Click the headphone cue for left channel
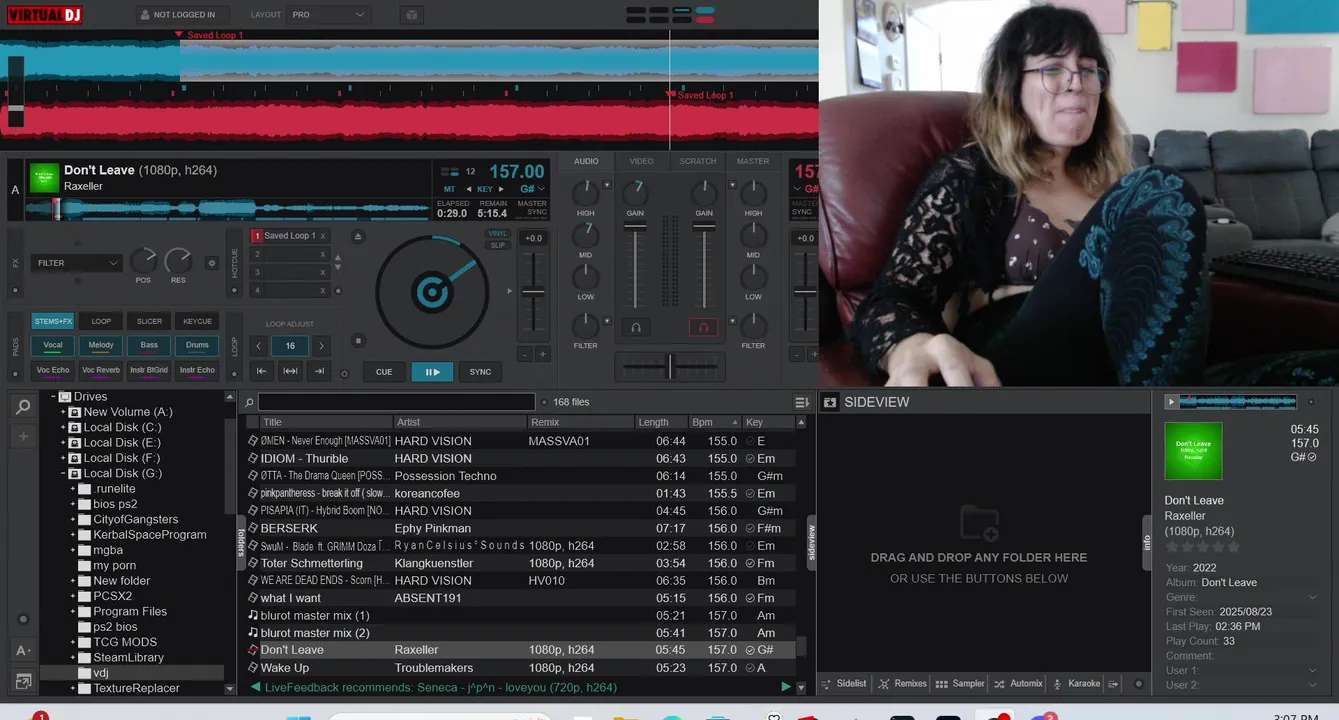 coord(635,327)
